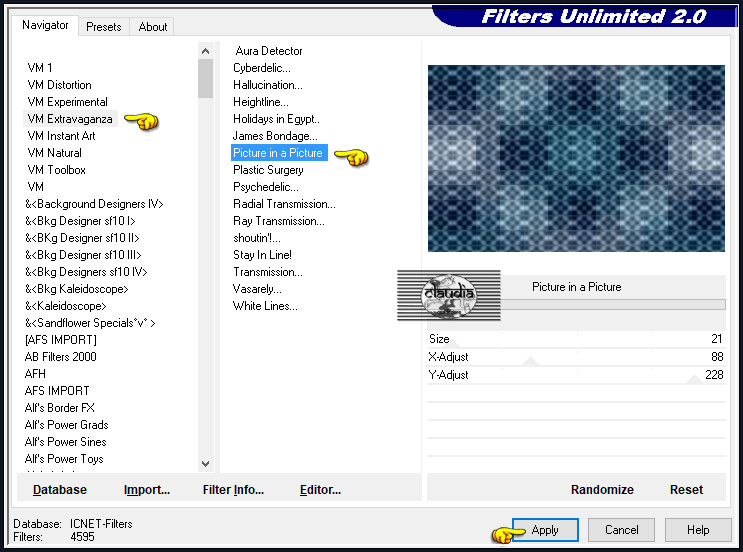Image resolution: width=743 pixels, height=552 pixels.
Task: Cancel the filter dialog
Action: click(621, 530)
